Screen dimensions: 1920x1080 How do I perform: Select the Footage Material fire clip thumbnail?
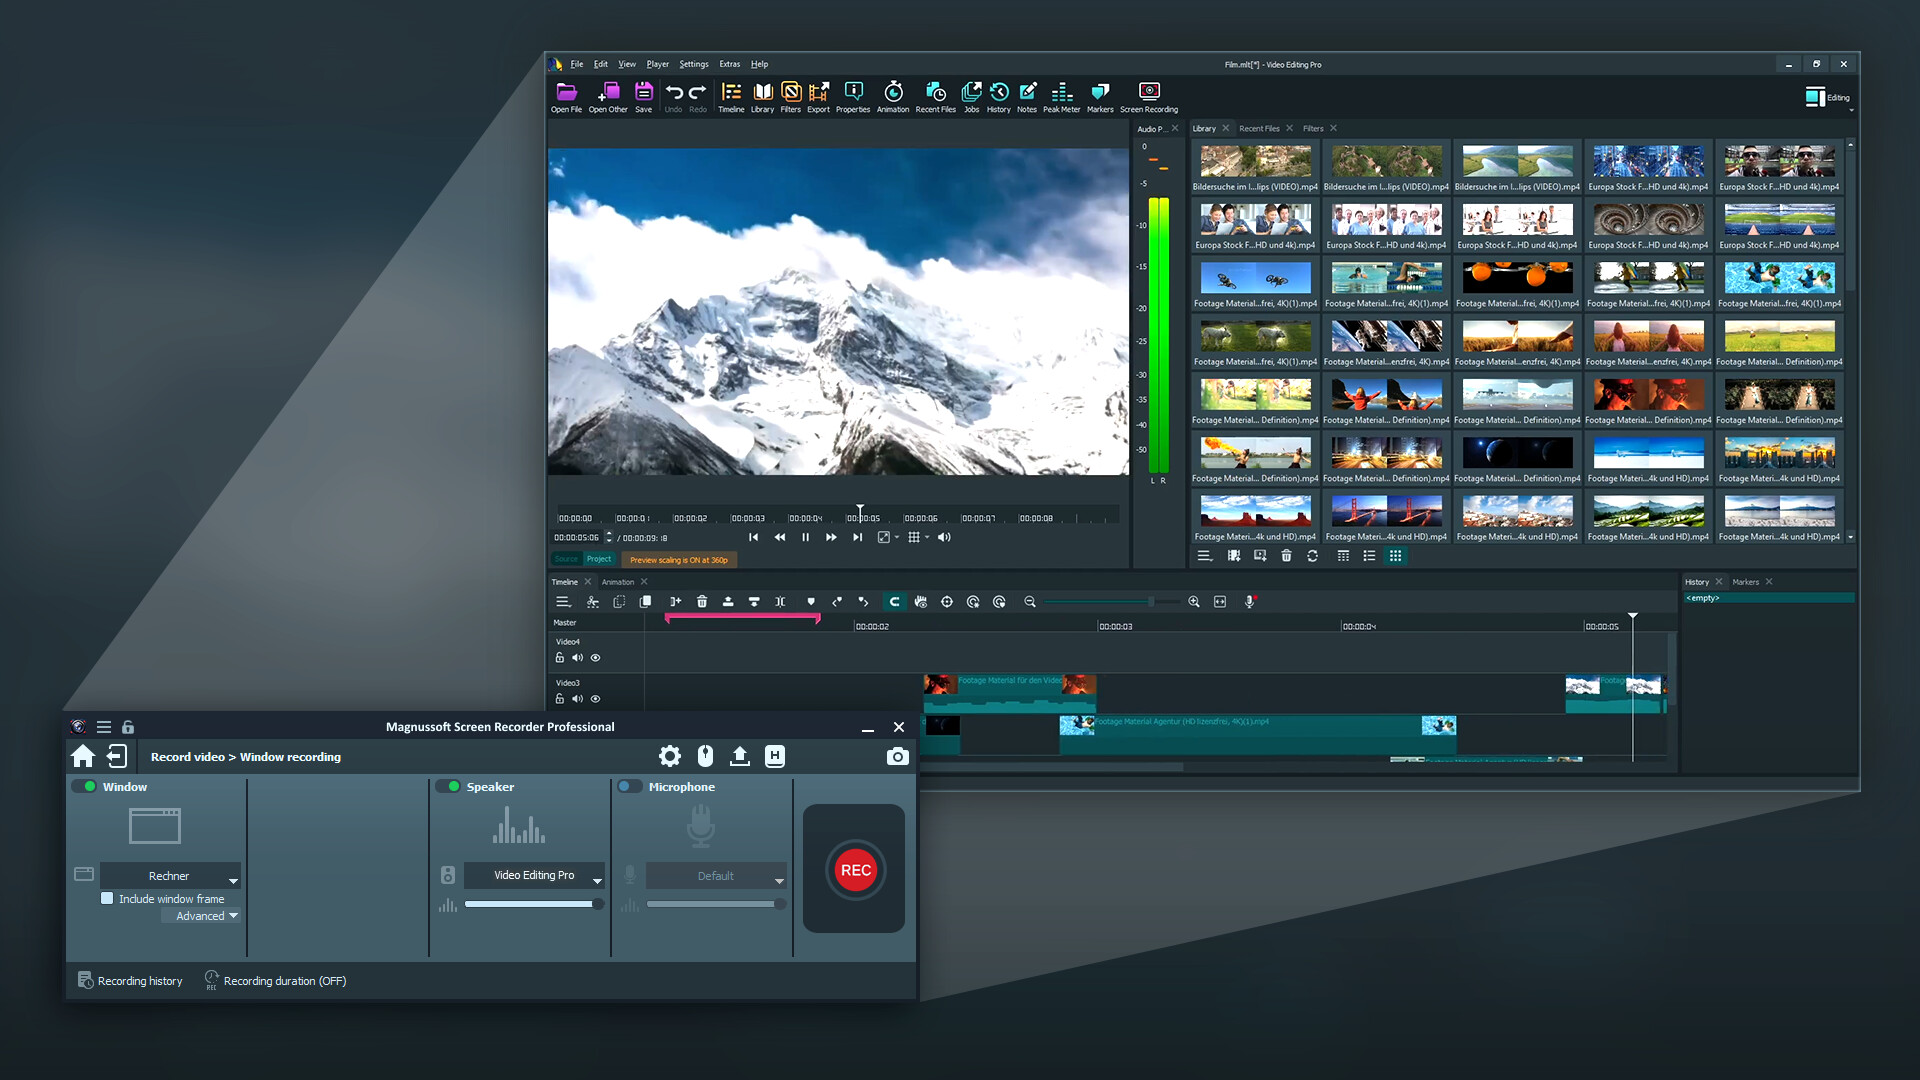[1256, 453]
